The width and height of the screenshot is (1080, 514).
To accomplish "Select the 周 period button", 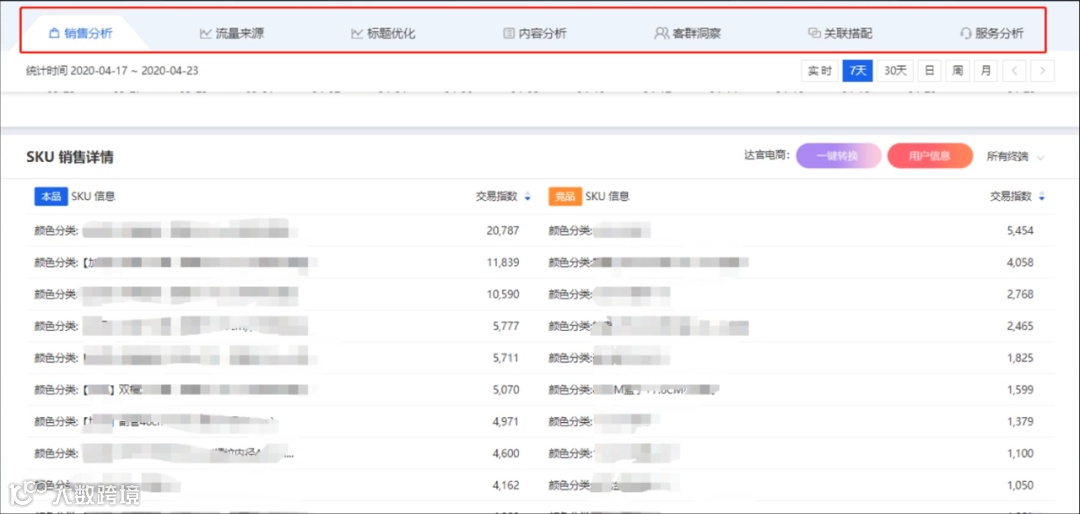I will tap(957, 71).
